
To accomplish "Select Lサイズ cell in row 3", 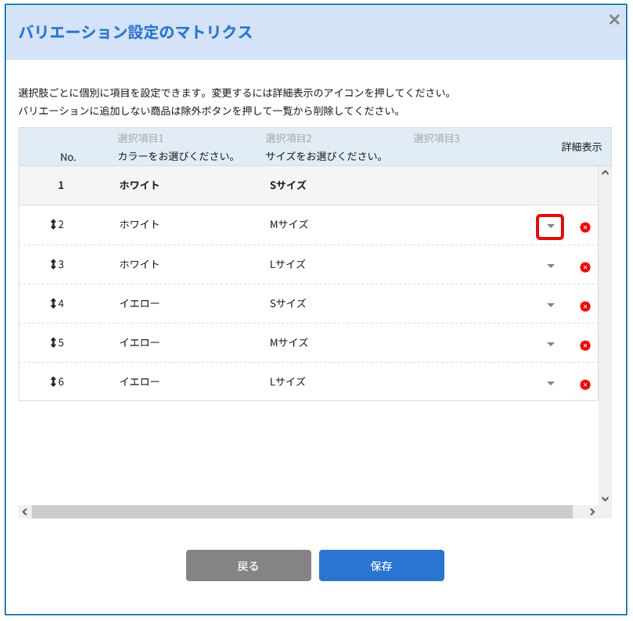I will point(287,264).
